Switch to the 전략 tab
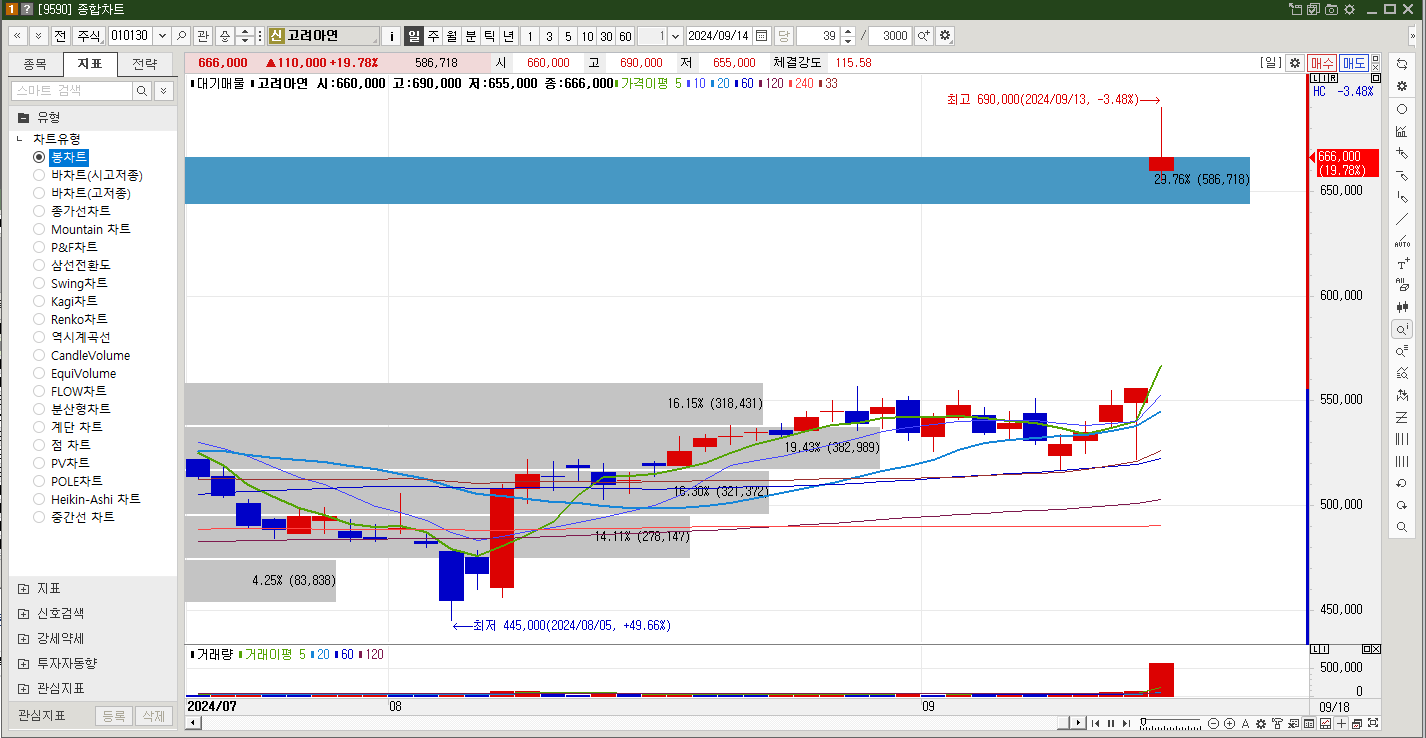Image resolution: width=1426 pixels, height=738 pixels. [145, 64]
